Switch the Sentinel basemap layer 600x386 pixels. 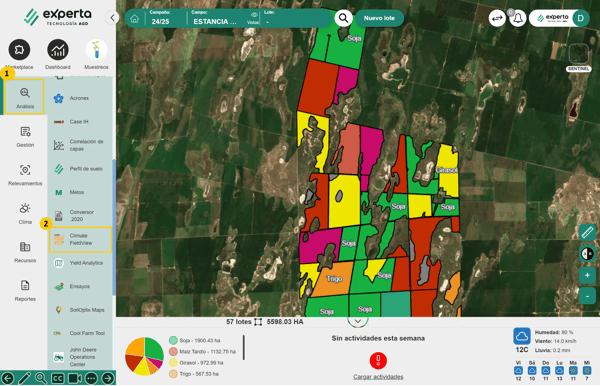click(579, 54)
